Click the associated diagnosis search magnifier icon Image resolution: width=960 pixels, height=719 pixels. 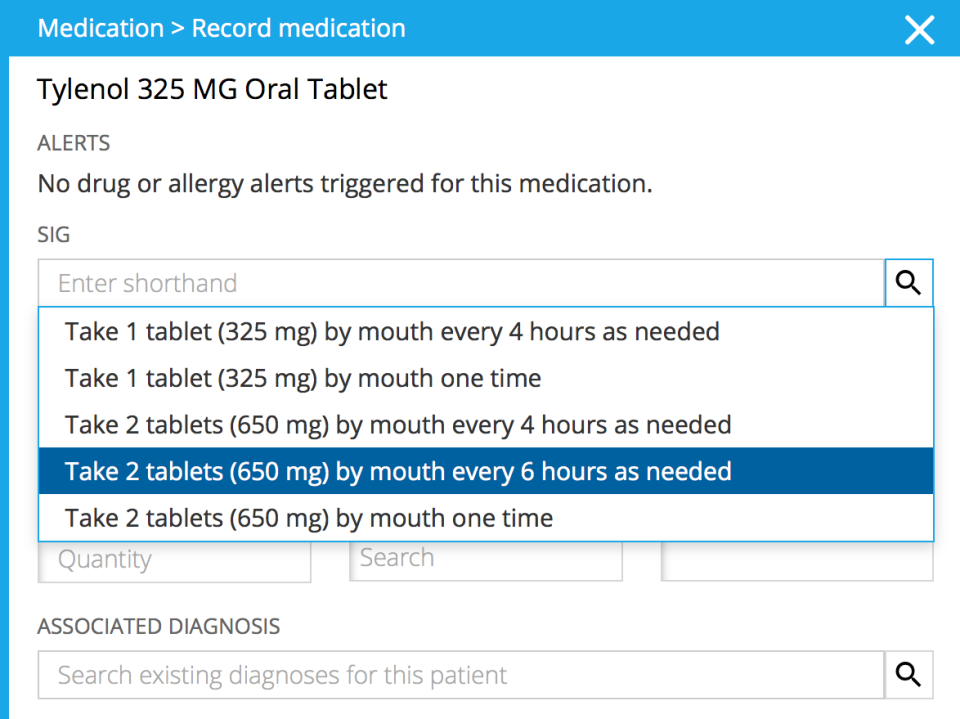[908, 675]
